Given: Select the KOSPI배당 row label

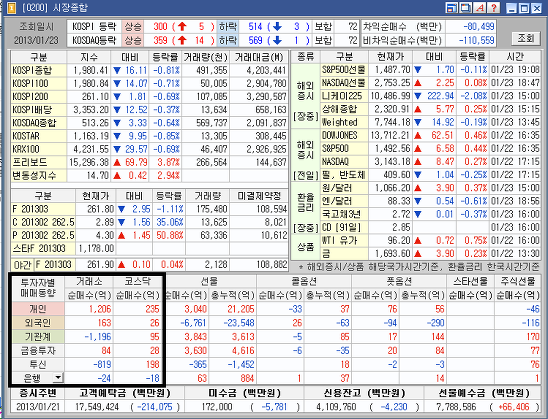Looking at the screenshot, I should (x=38, y=110).
